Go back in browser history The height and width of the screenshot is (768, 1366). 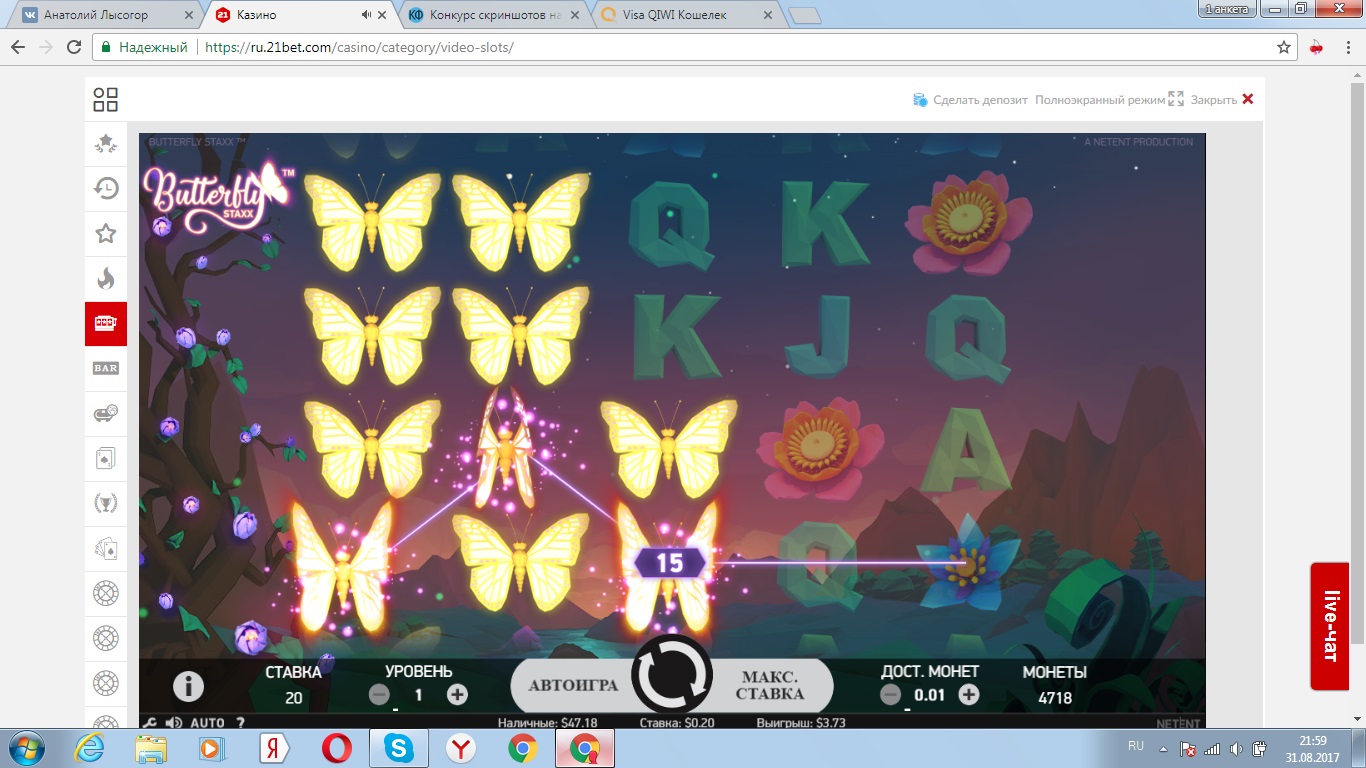[18, 47]
